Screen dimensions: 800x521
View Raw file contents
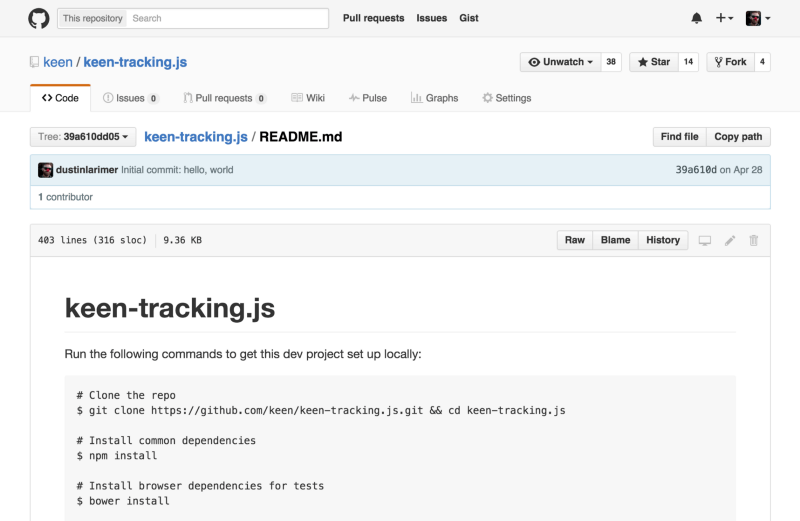pyautogui.click(x=574, y=240)
